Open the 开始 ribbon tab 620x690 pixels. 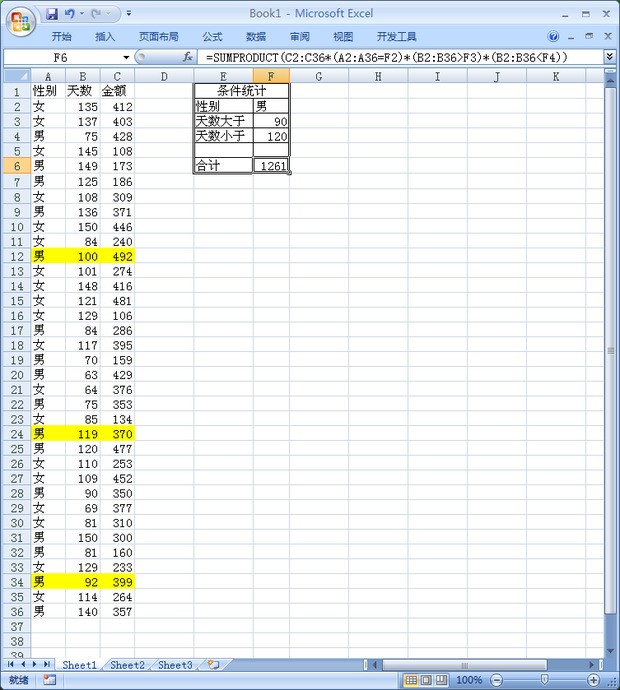[x=61, y=37]
